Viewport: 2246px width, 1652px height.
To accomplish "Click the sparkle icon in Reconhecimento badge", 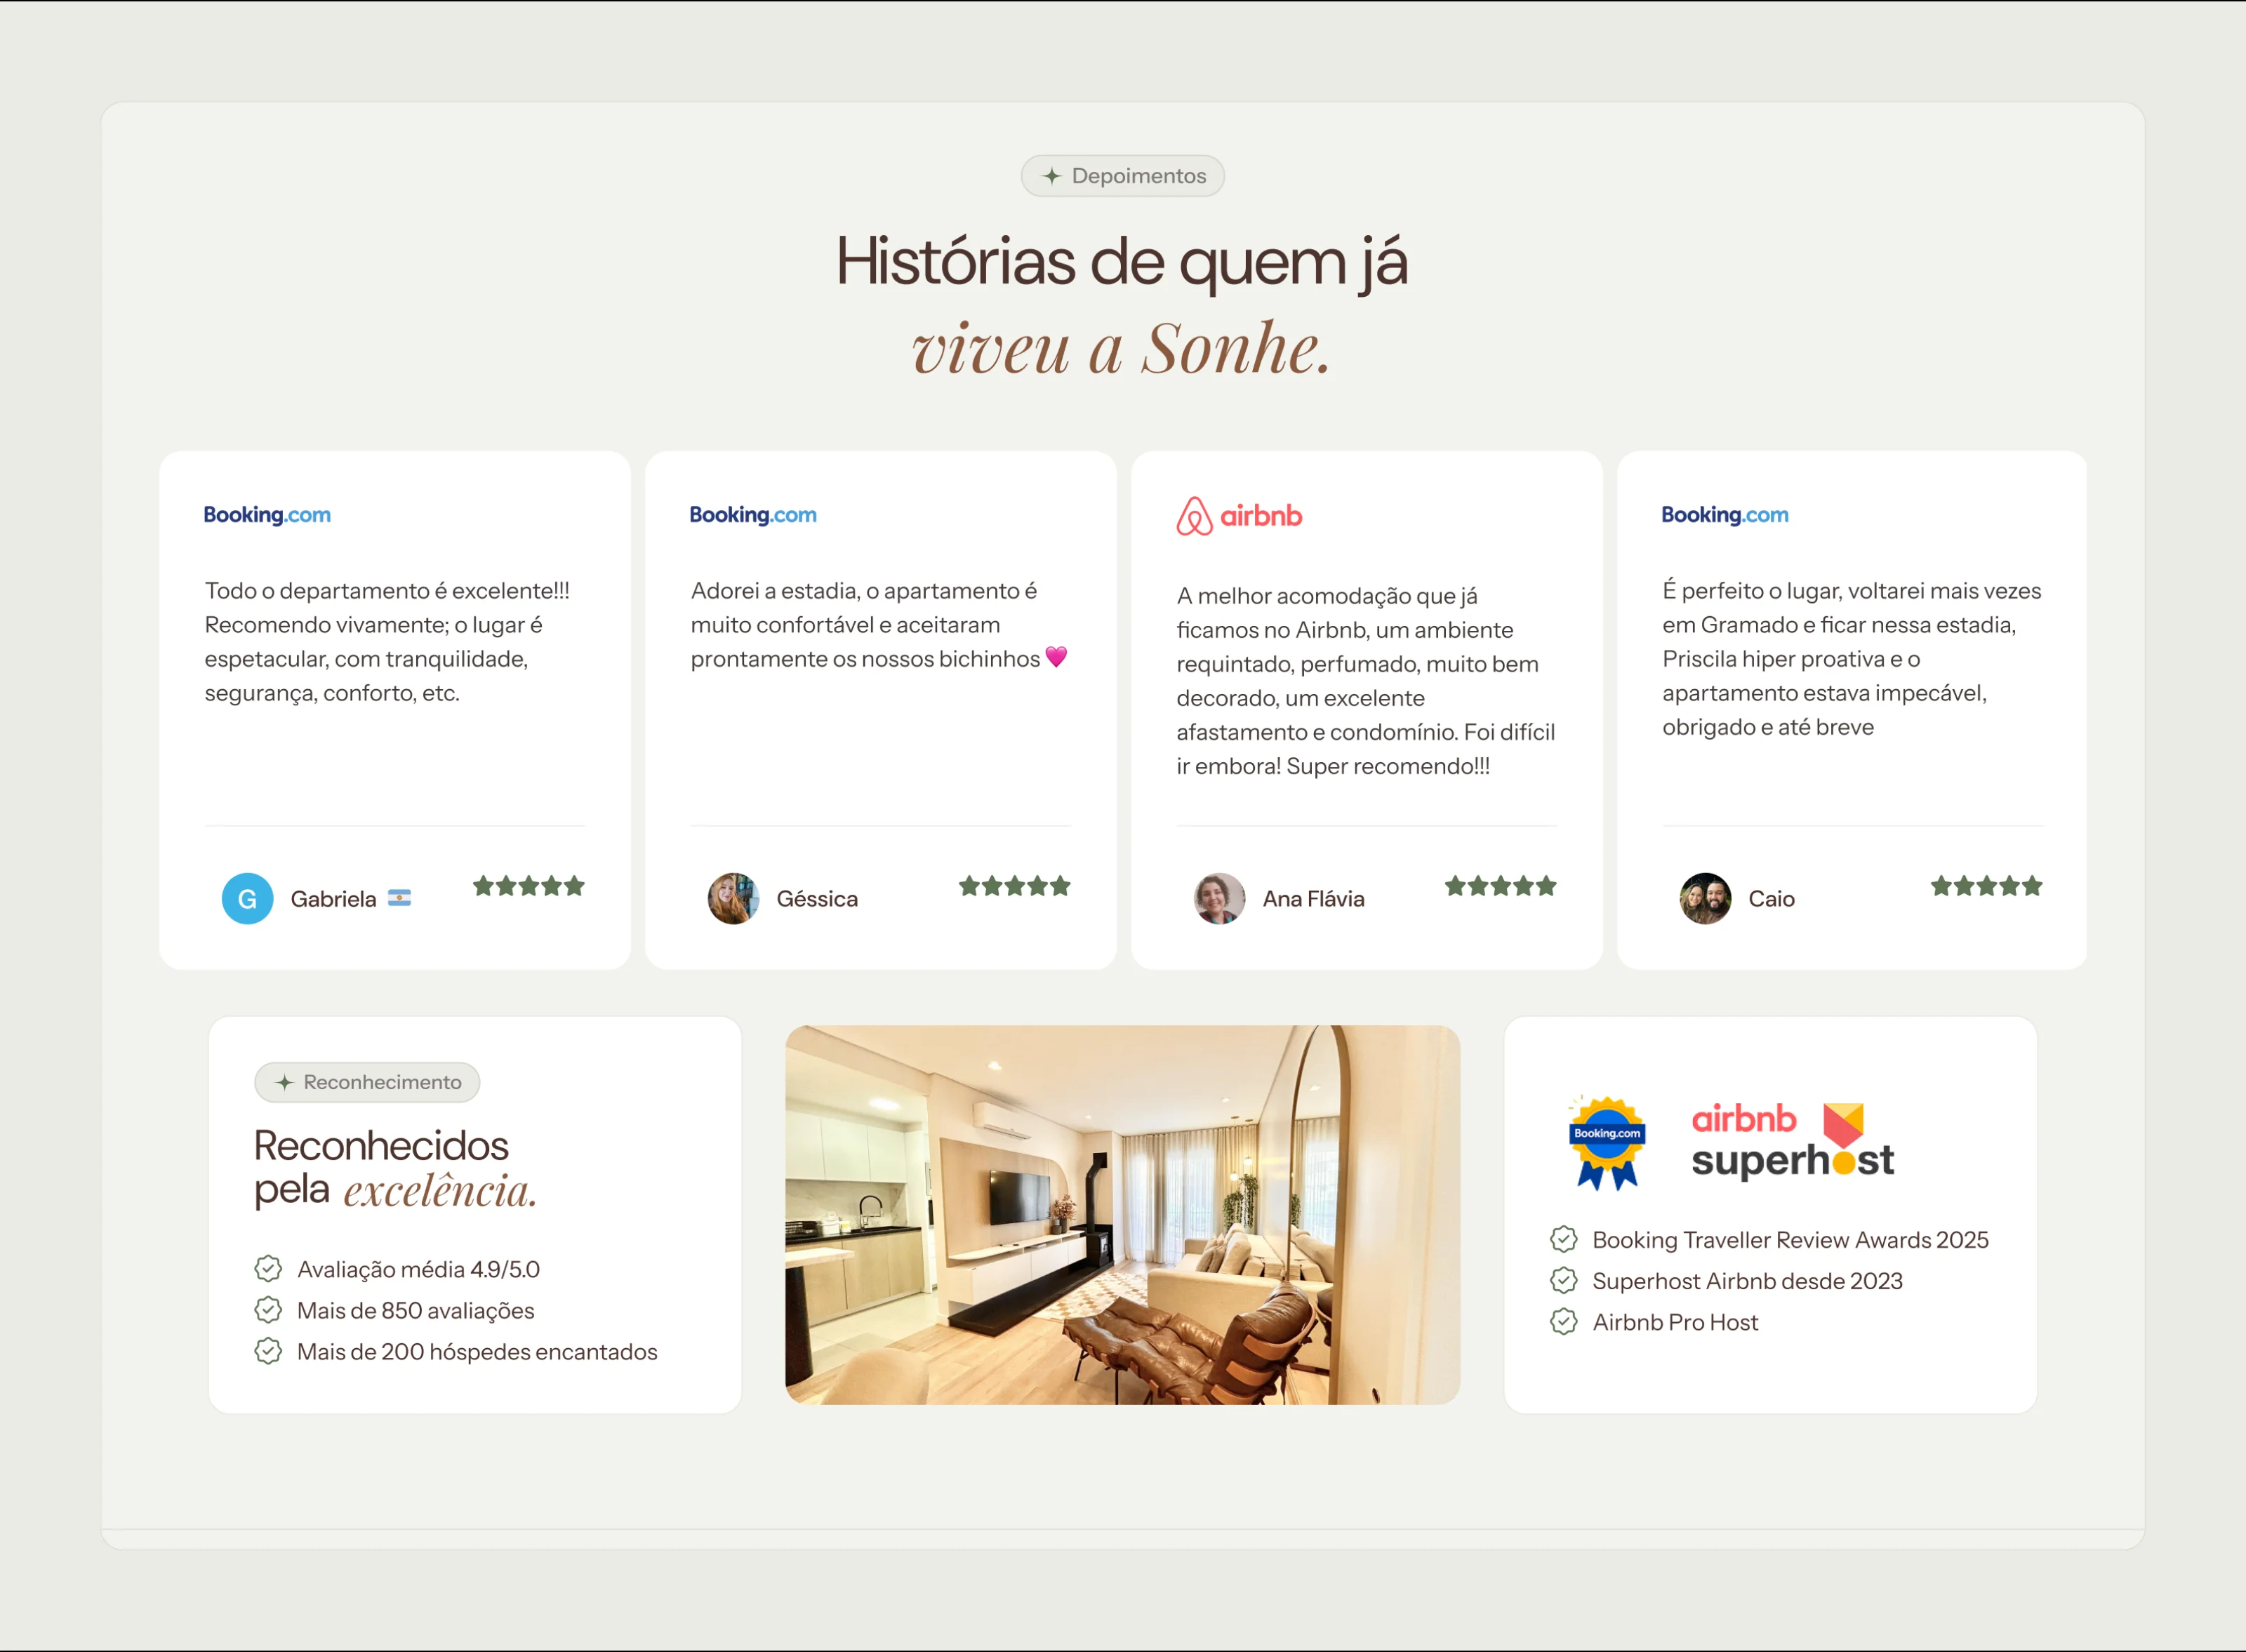I will pos(284,1082).
